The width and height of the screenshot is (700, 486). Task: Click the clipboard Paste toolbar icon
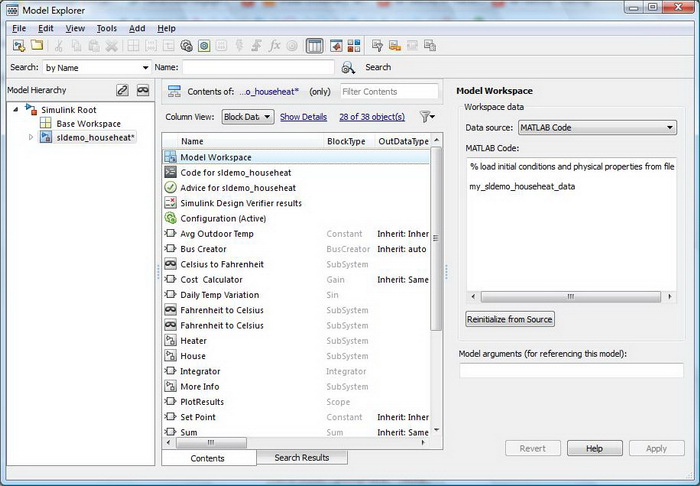coord(94,46)
